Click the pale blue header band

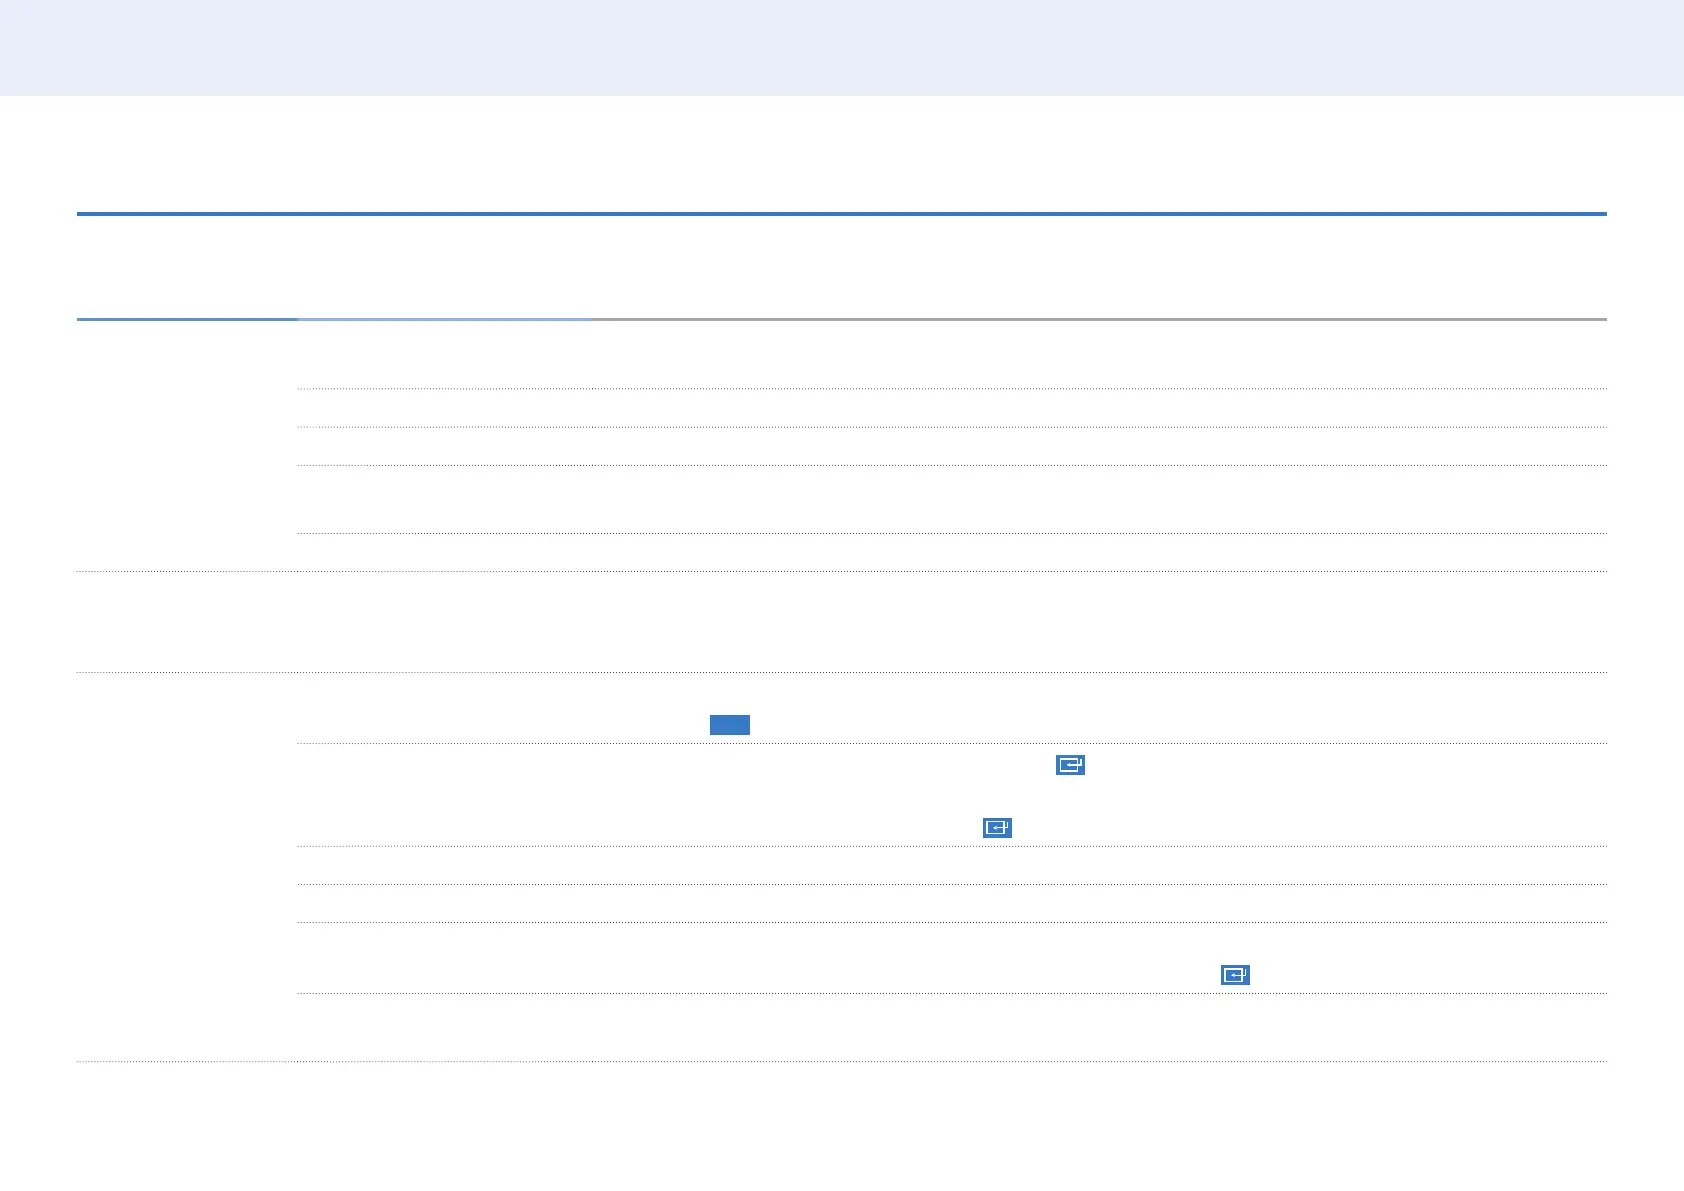click(842, 48)
